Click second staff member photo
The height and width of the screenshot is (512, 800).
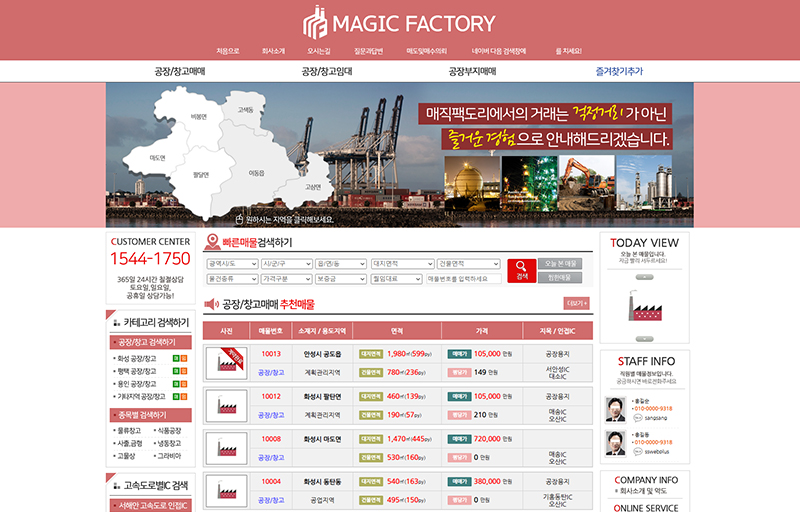[x=615, y=443]
